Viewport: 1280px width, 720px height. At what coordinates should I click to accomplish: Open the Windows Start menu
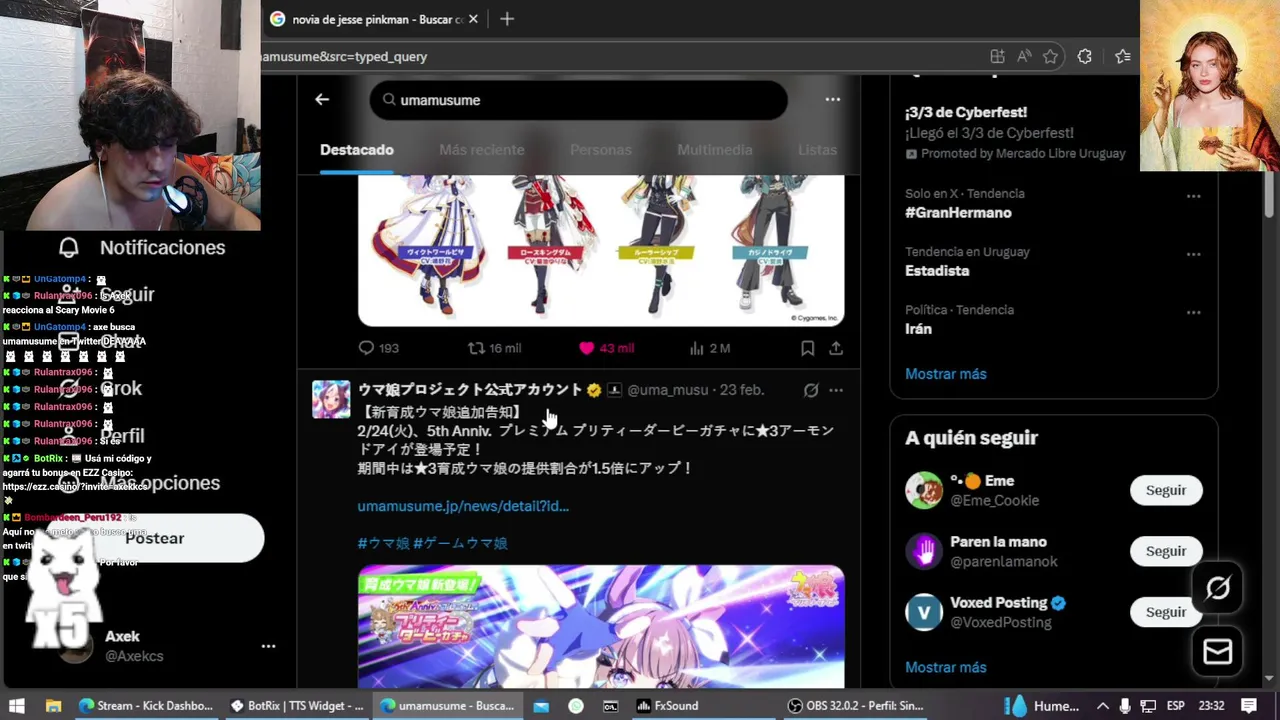click(17, 706)
